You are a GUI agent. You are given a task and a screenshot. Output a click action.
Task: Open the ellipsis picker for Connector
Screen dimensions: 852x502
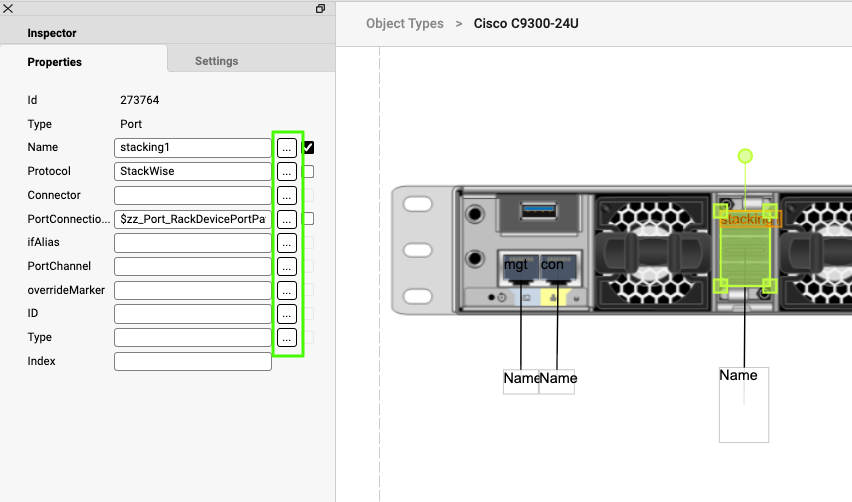coord(286,195)
